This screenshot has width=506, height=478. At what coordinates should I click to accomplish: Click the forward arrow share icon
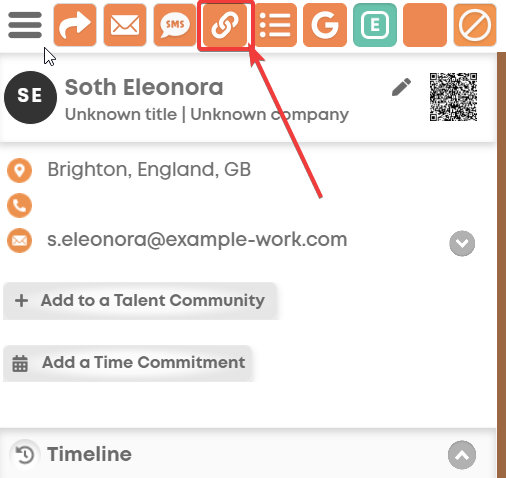tap(75, 25)
